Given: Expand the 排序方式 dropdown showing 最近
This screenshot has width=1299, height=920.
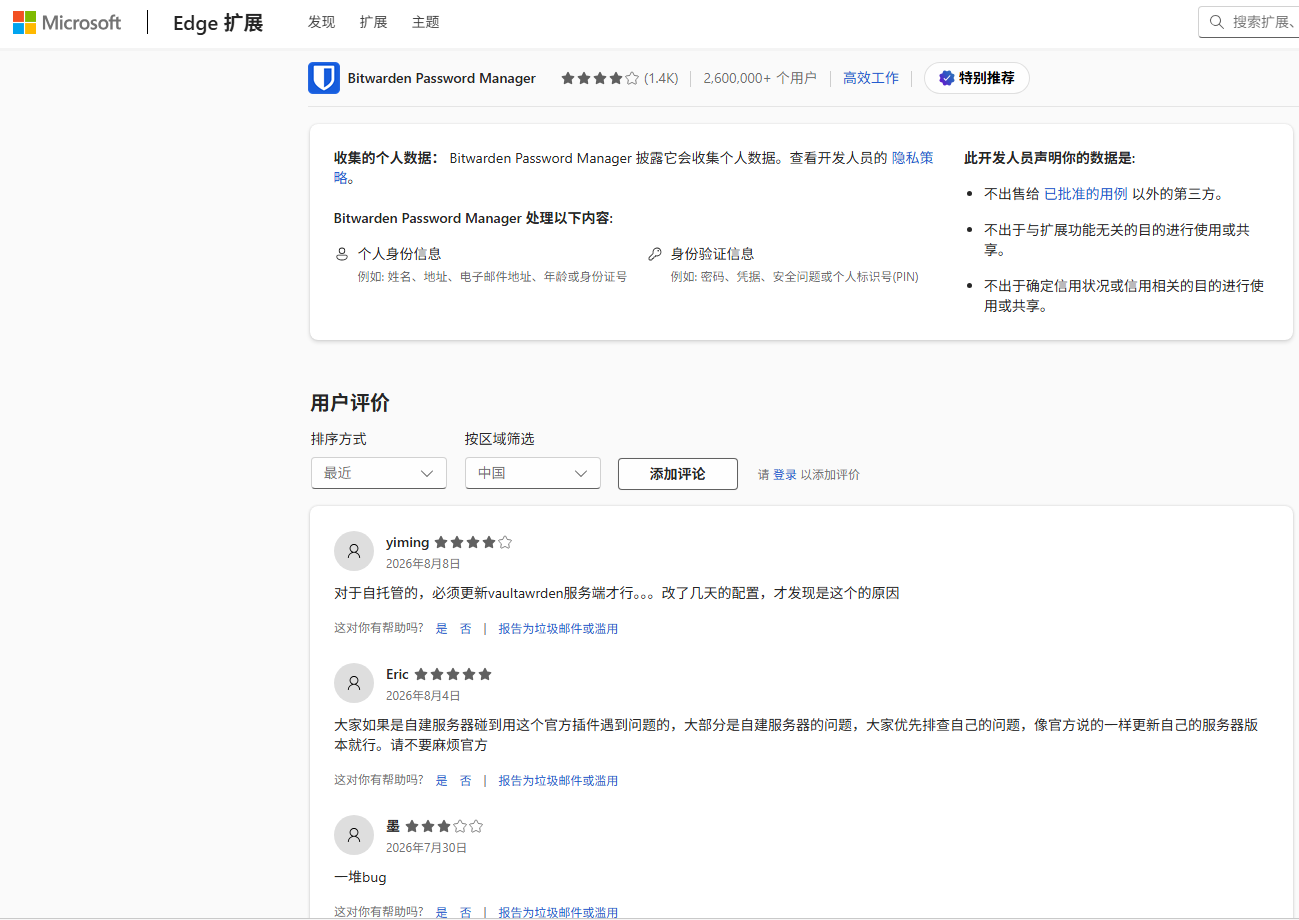Looking at the screenshot, I should coord(379,473).
